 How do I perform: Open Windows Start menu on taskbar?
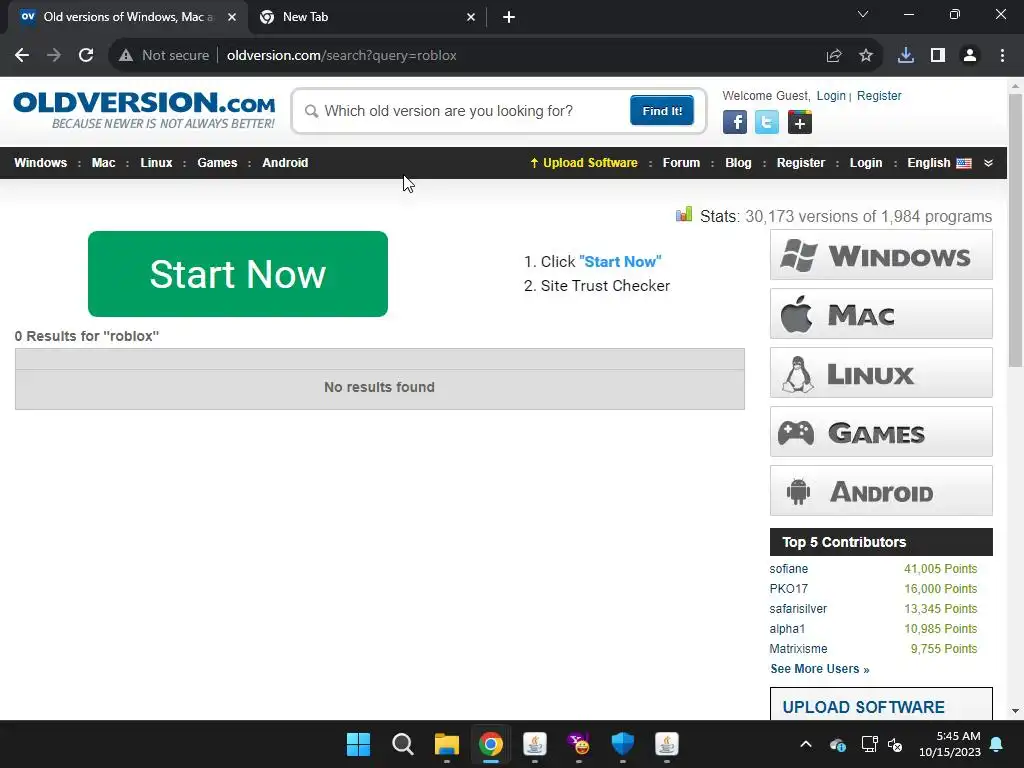tap(359, 744)
